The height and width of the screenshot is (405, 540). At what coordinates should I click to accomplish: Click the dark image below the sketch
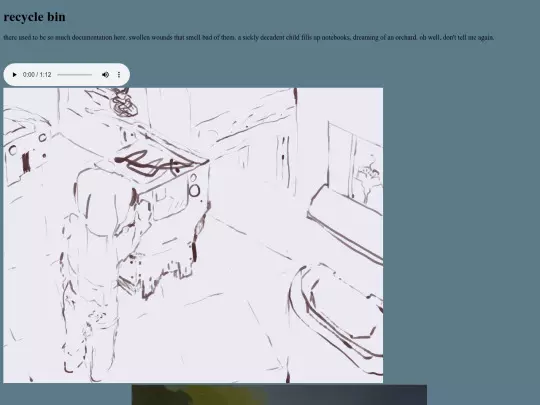tap(279, 395)
